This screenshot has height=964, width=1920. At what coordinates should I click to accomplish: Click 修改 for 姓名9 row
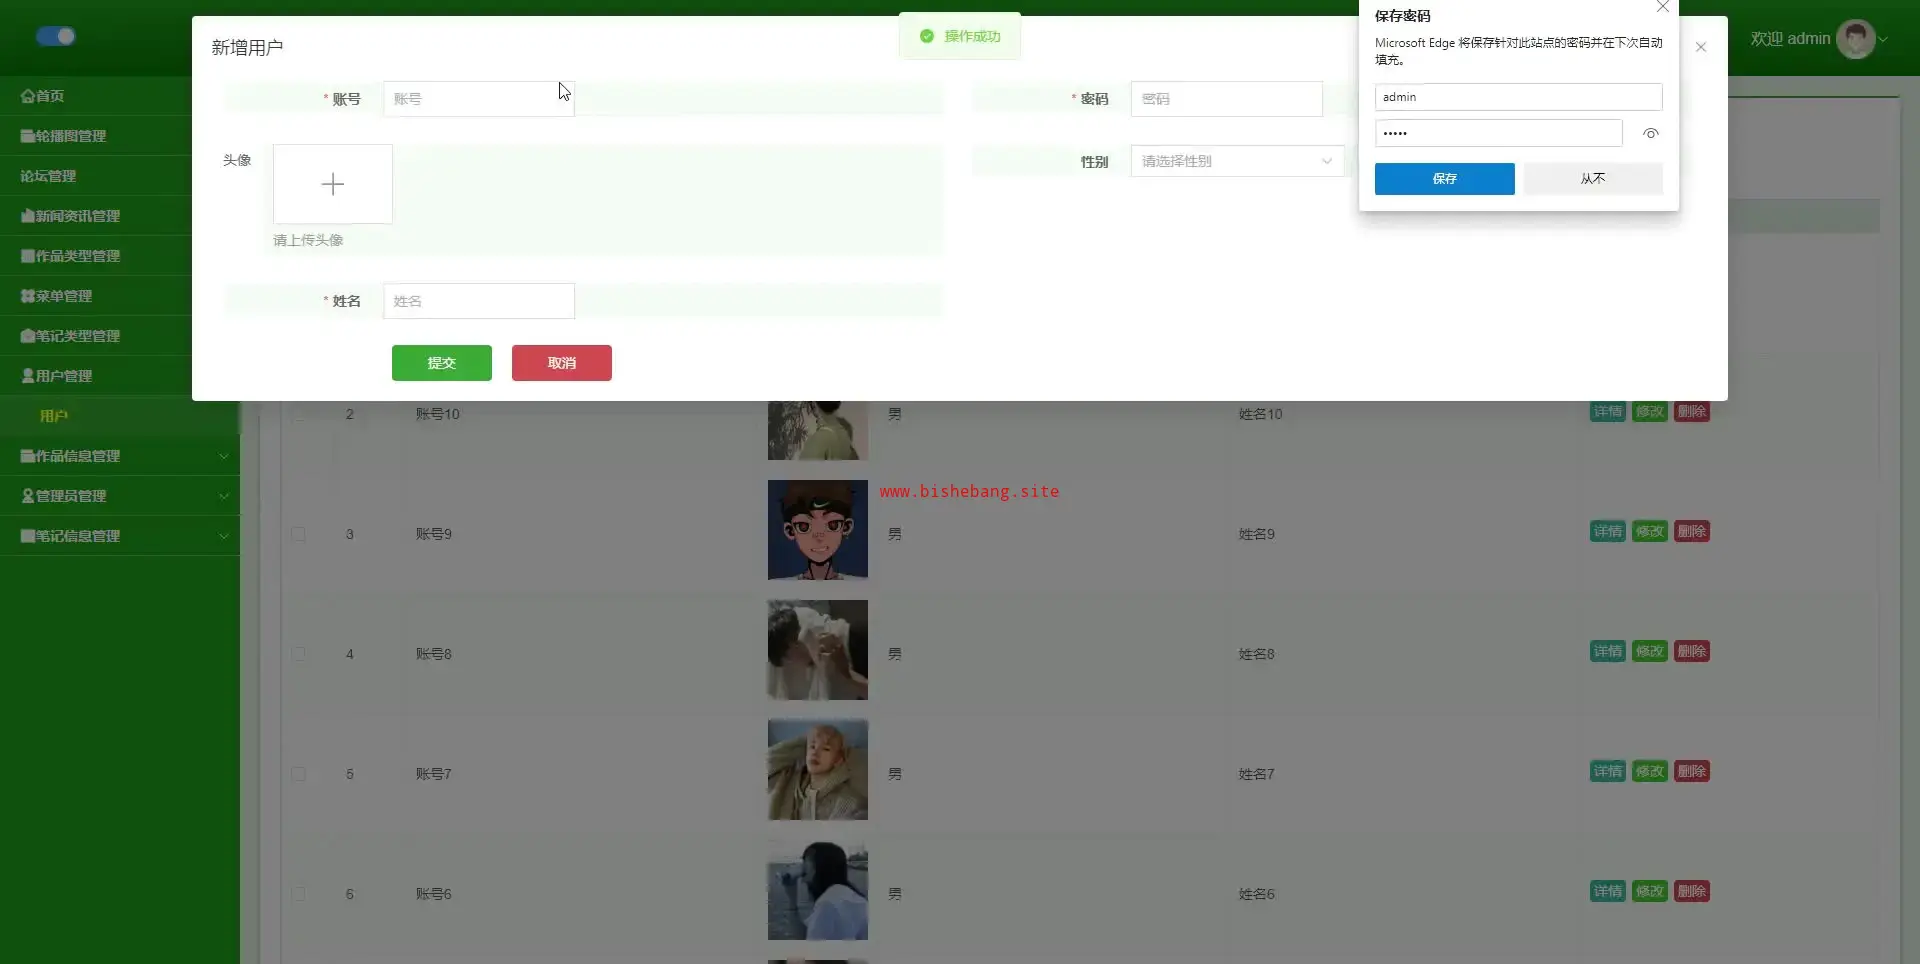click(1650, 531)
